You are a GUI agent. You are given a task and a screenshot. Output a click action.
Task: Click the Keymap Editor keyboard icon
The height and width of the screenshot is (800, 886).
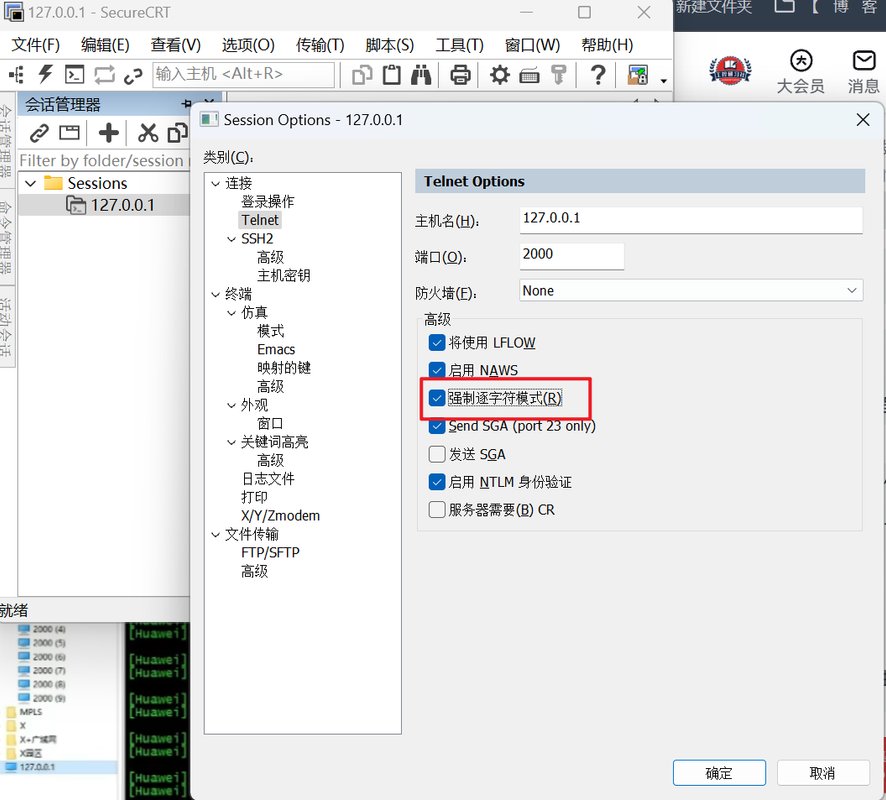(529, 75)
